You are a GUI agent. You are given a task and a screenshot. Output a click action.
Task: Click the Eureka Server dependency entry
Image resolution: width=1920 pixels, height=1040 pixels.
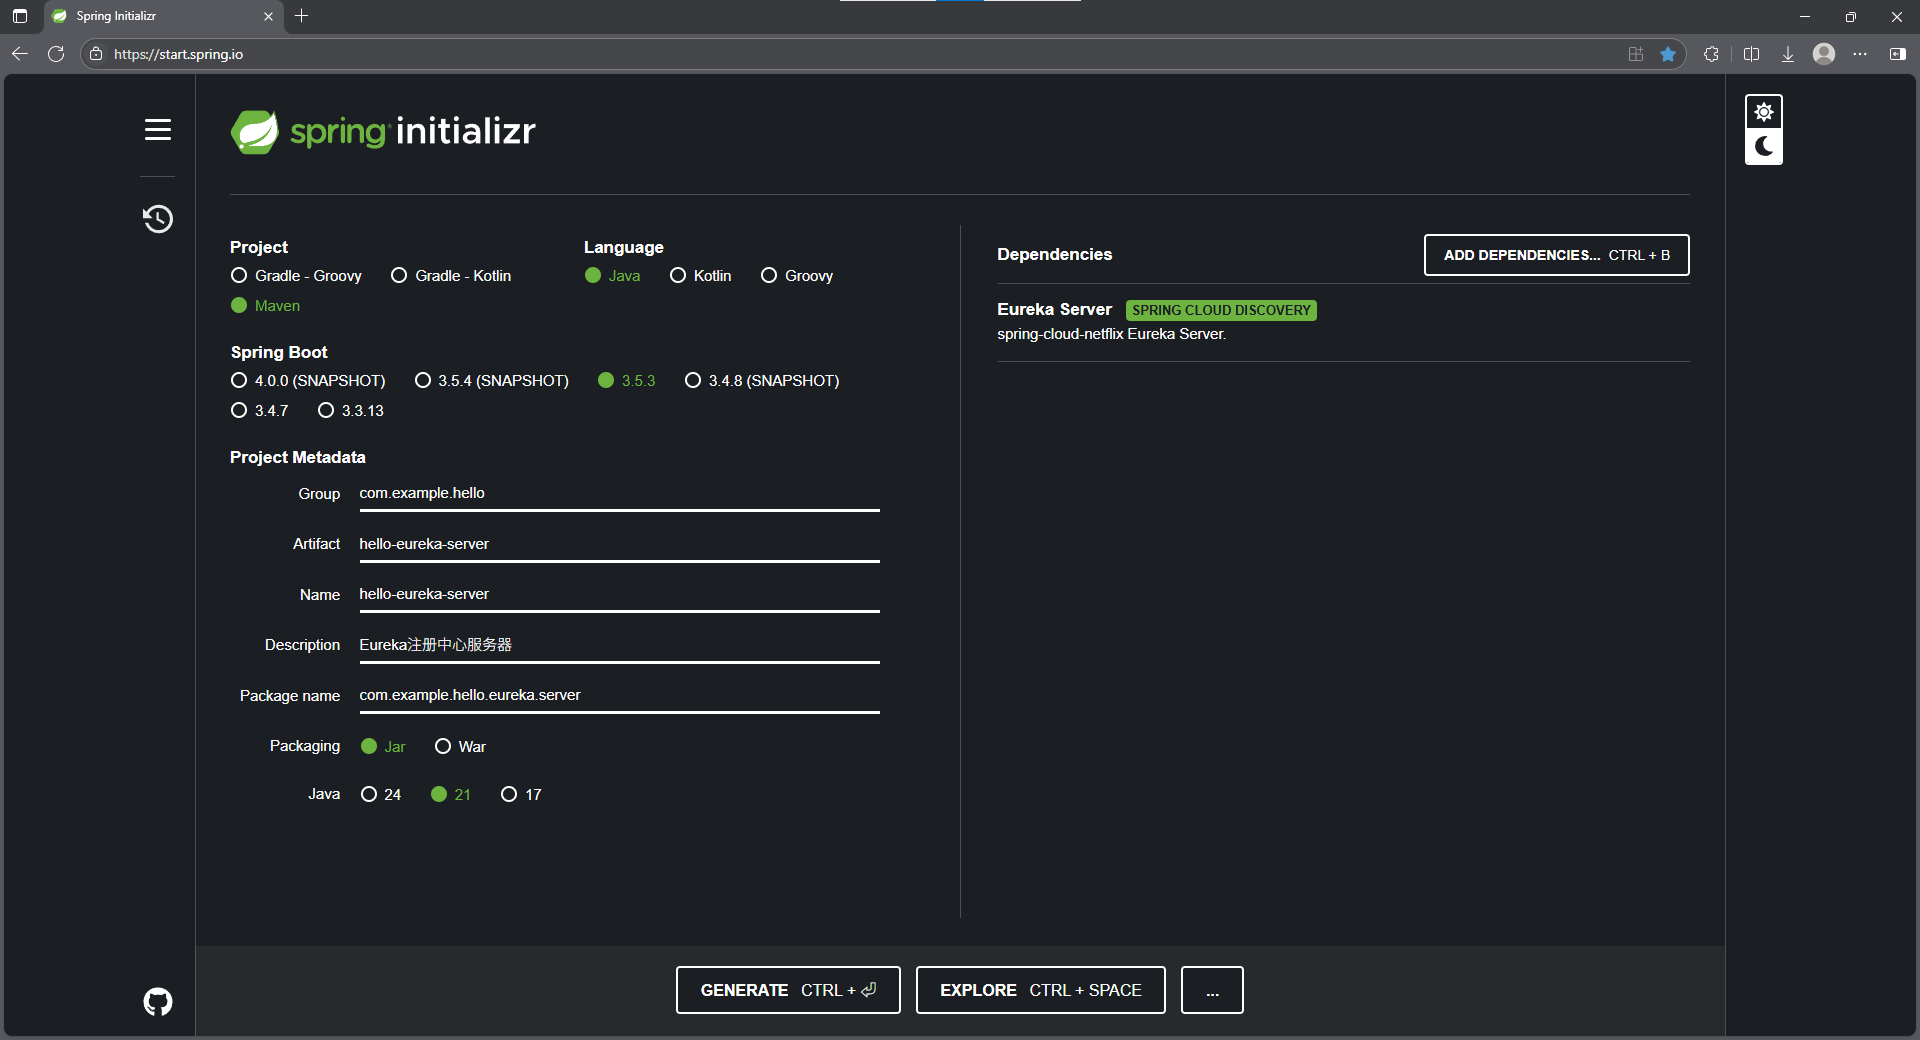1343,322
